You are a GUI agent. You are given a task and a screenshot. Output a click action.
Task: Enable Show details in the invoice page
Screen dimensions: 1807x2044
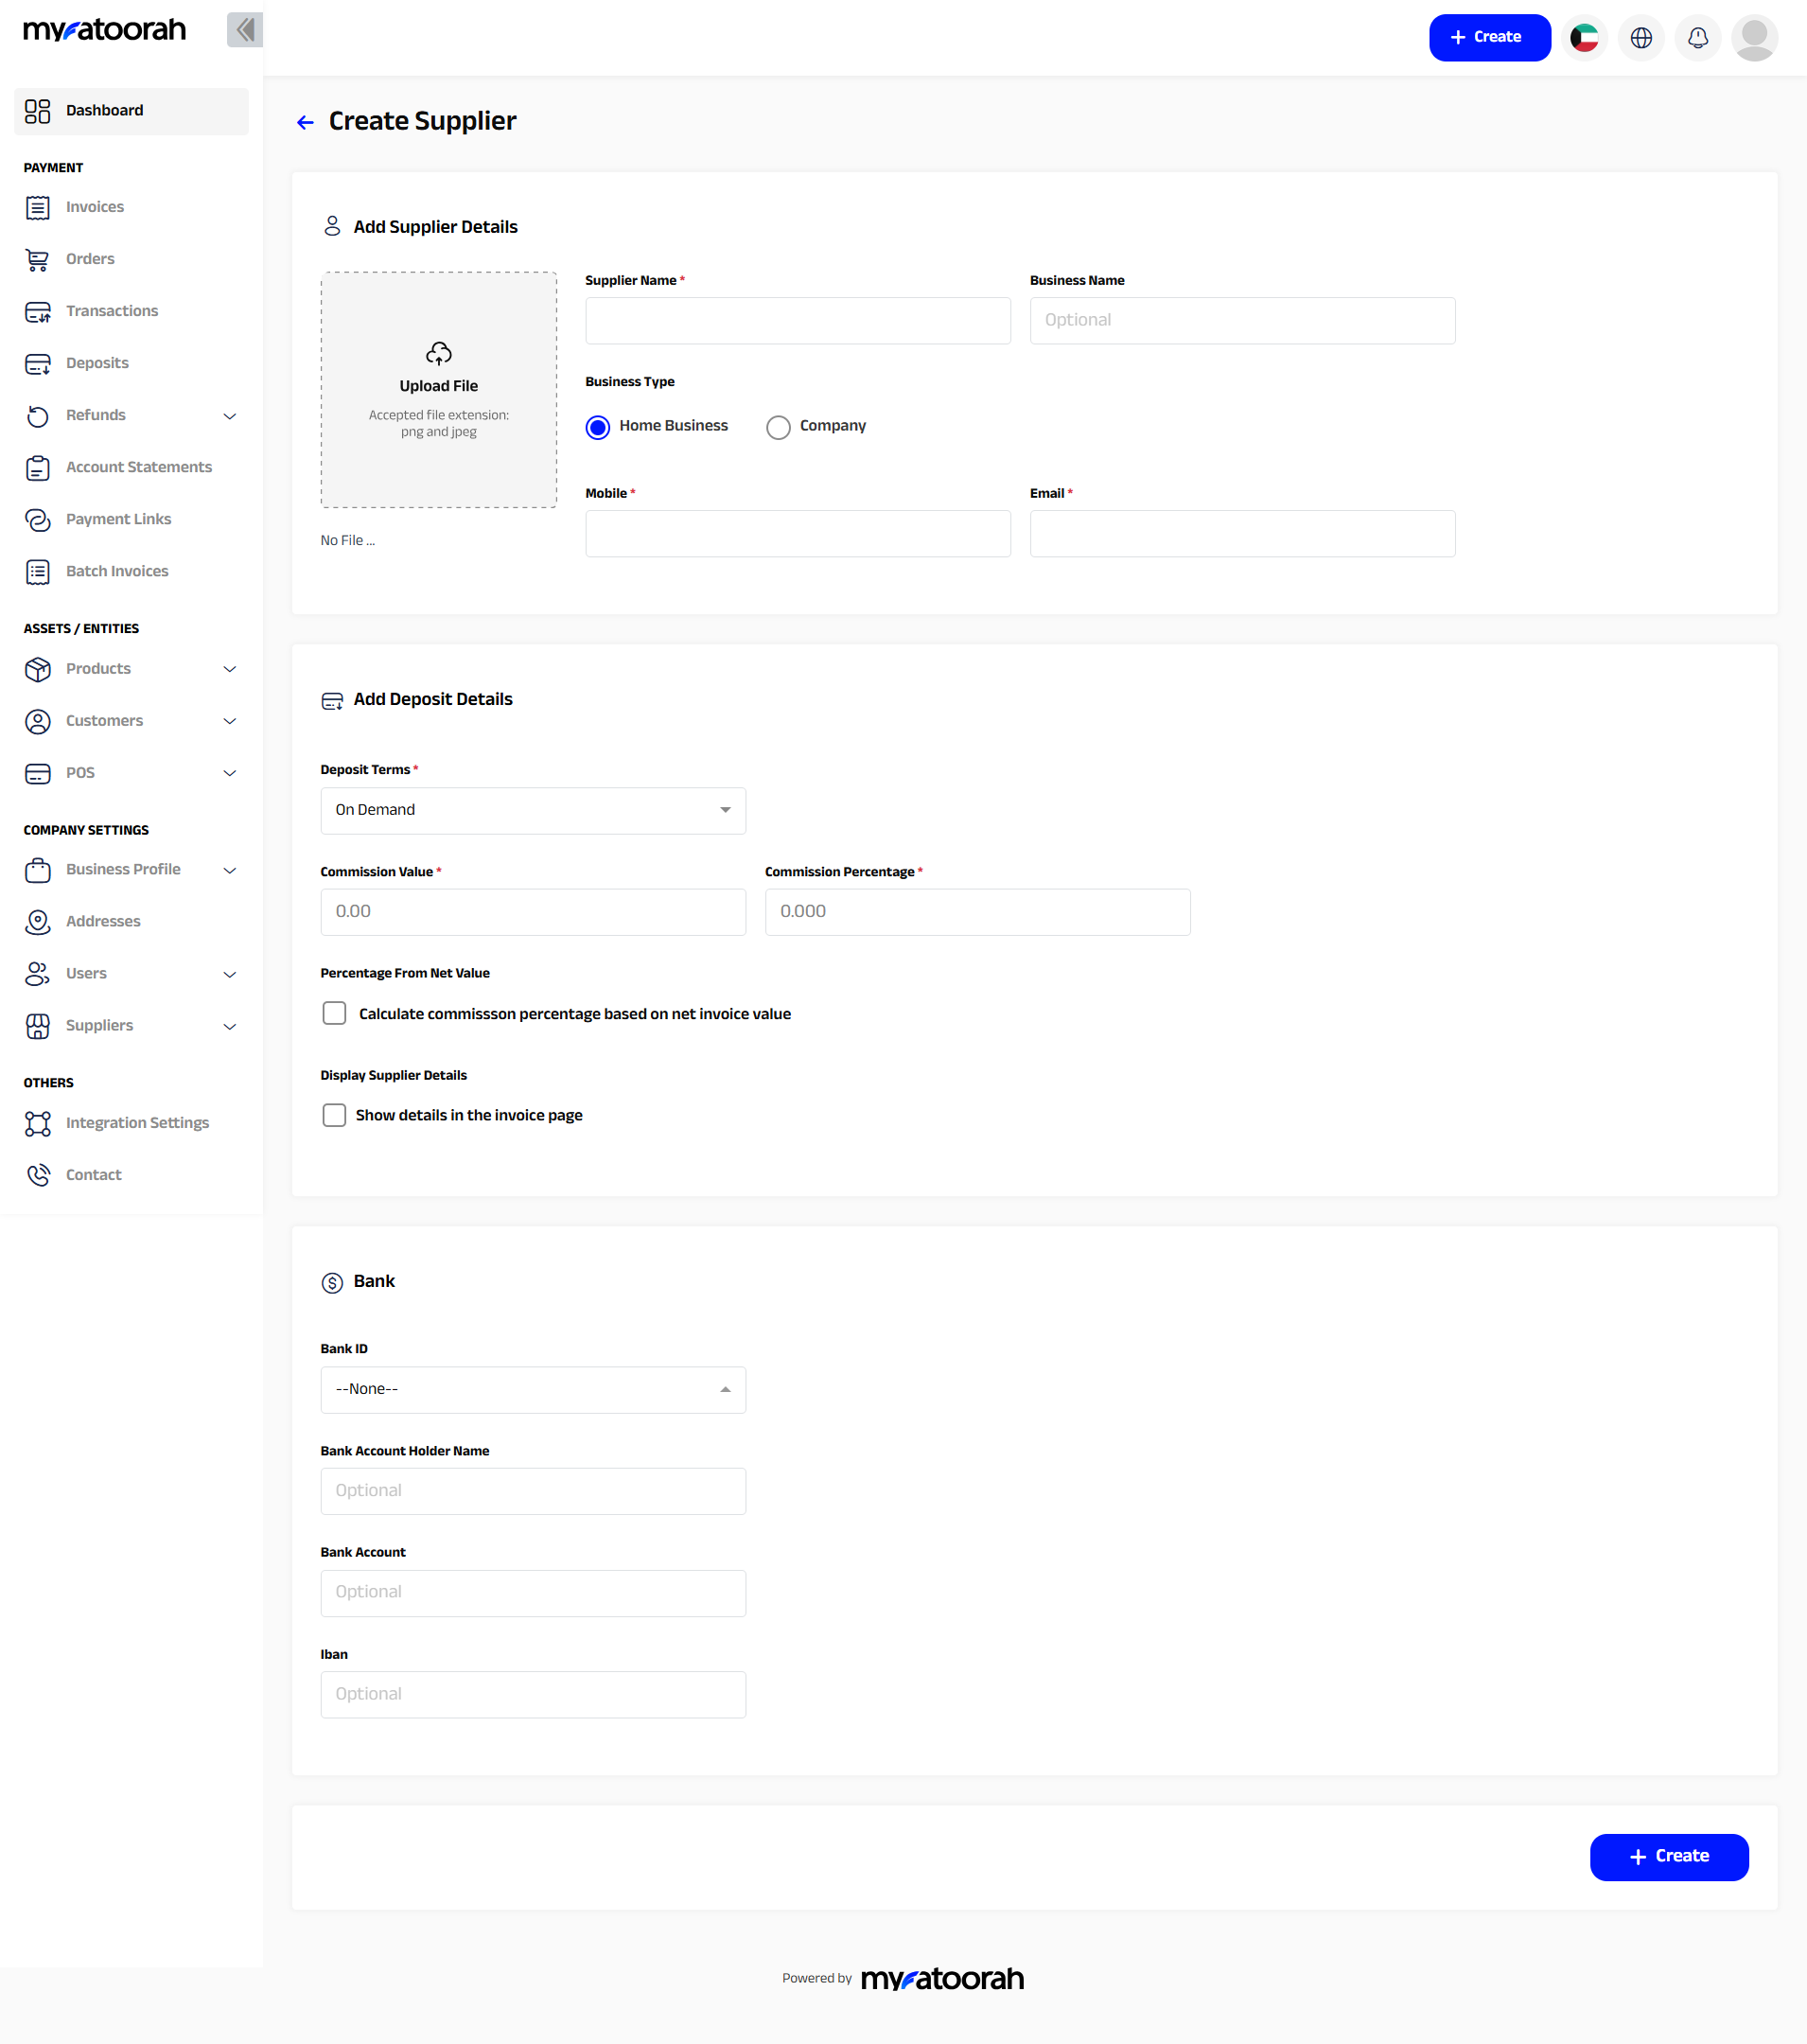pyautogui.click(x=334, y=1115)
